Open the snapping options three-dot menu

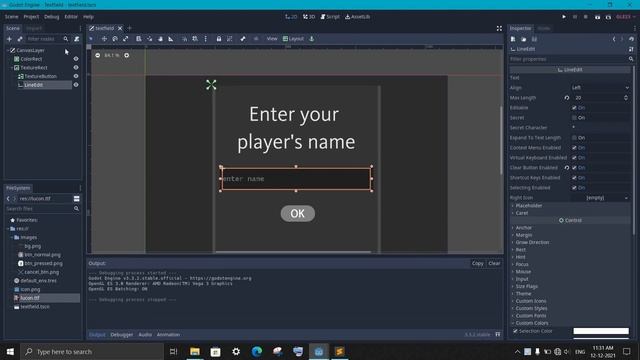206,39
